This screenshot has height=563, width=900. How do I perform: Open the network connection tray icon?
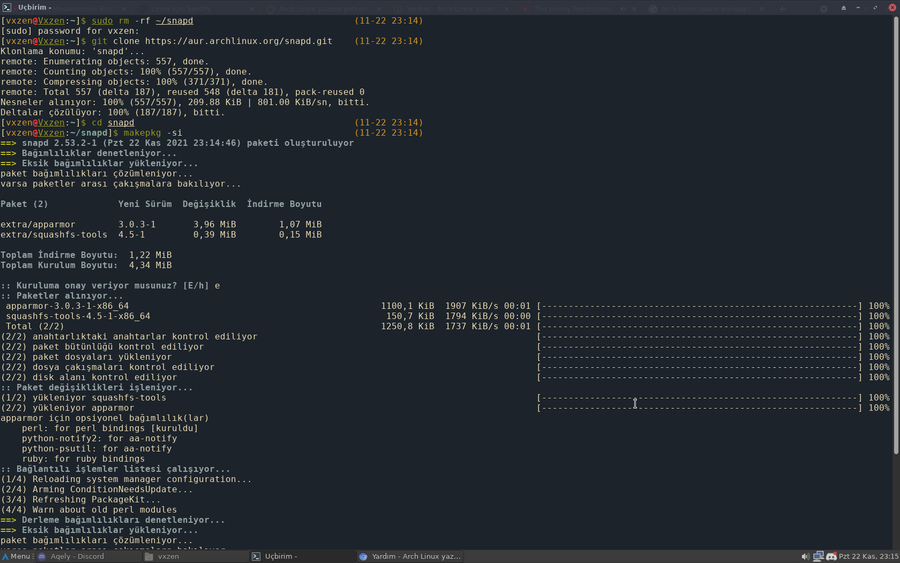[818, 556]
